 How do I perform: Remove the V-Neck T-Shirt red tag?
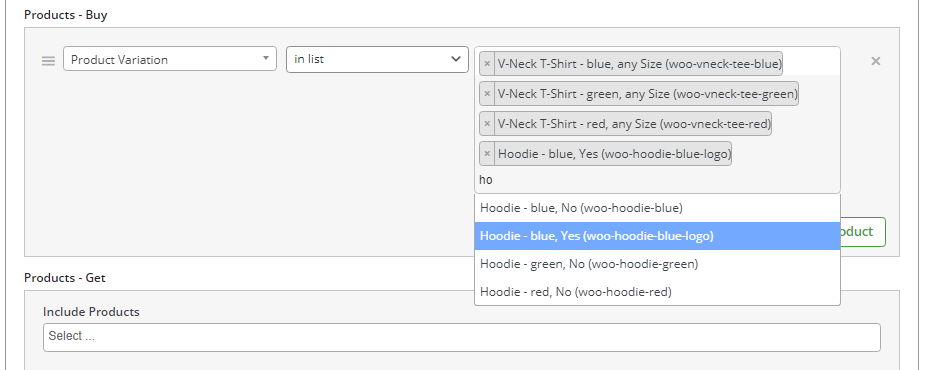point(487,124)
